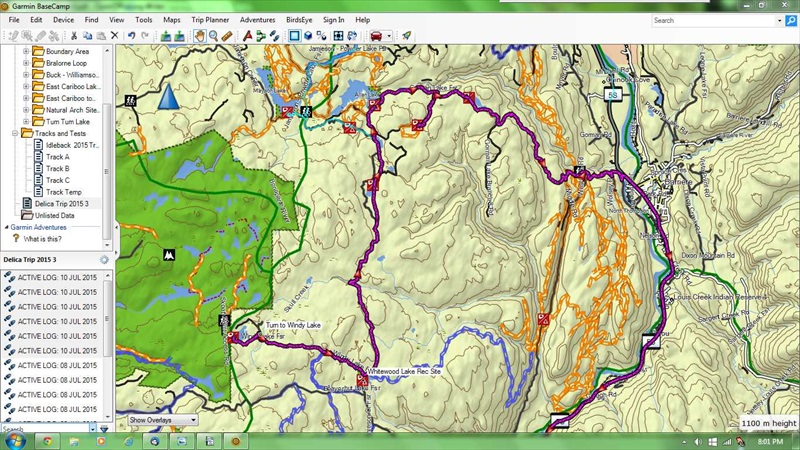Click the What is this? link
This screenshot has width=800, height=450.
coord(42,239)
